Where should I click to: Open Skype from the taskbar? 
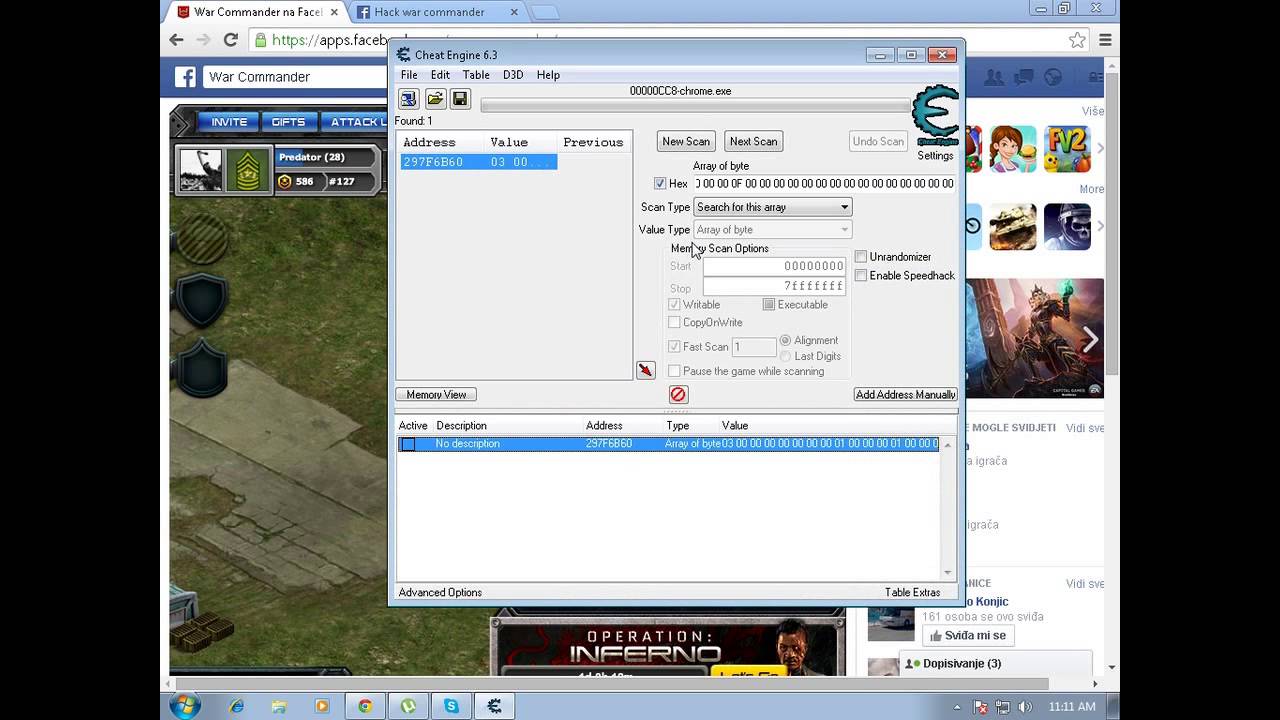coord(450,706)
